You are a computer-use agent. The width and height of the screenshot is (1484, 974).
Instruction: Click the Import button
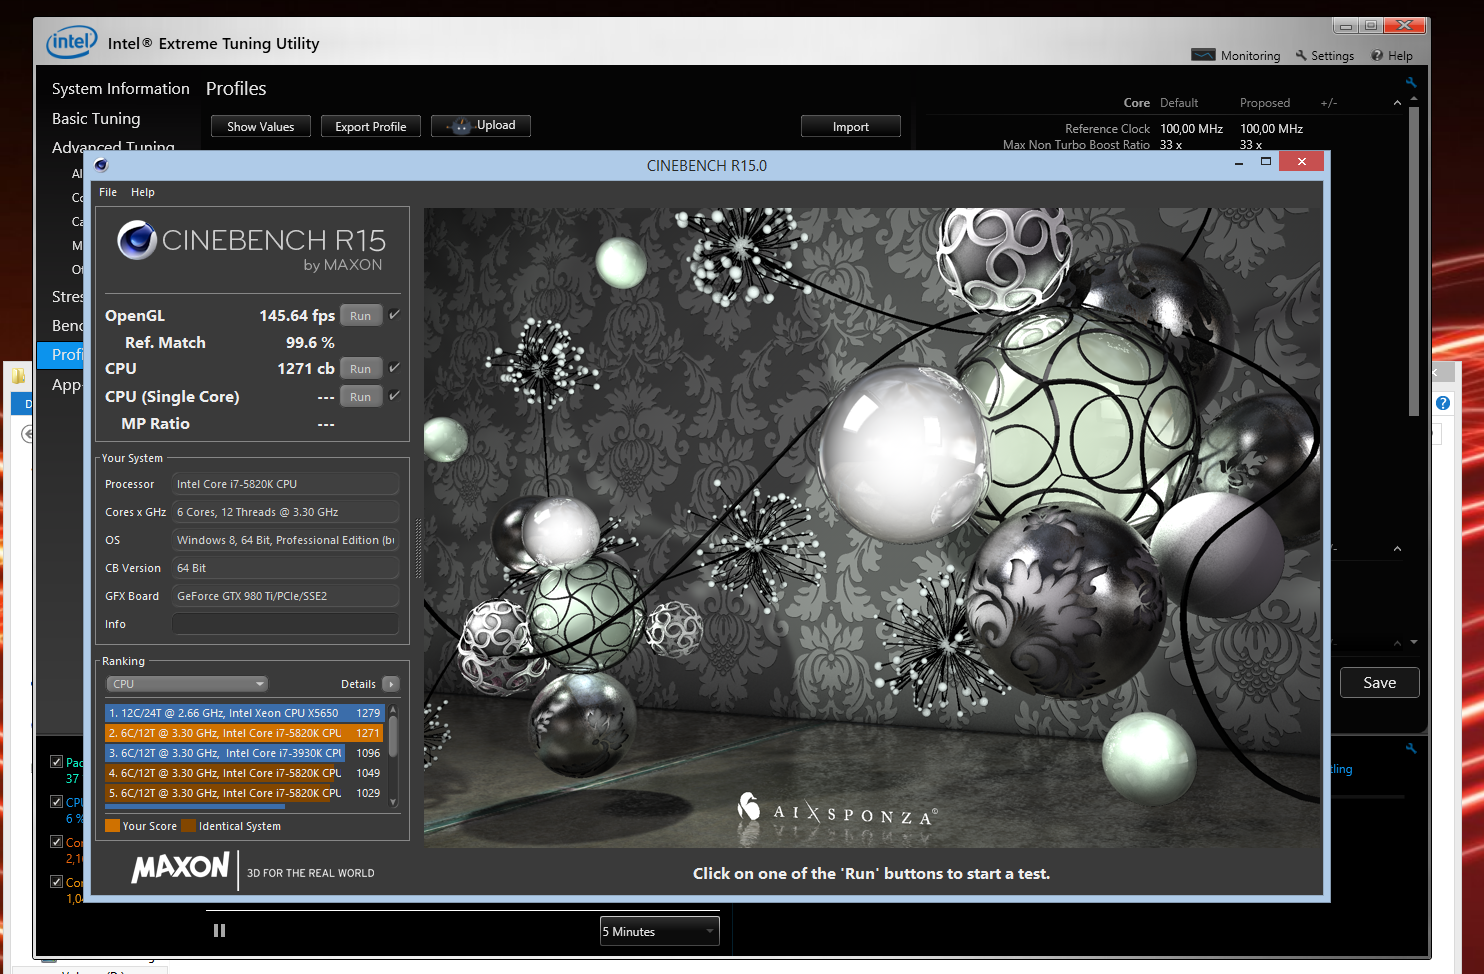[x=851, y=127]
